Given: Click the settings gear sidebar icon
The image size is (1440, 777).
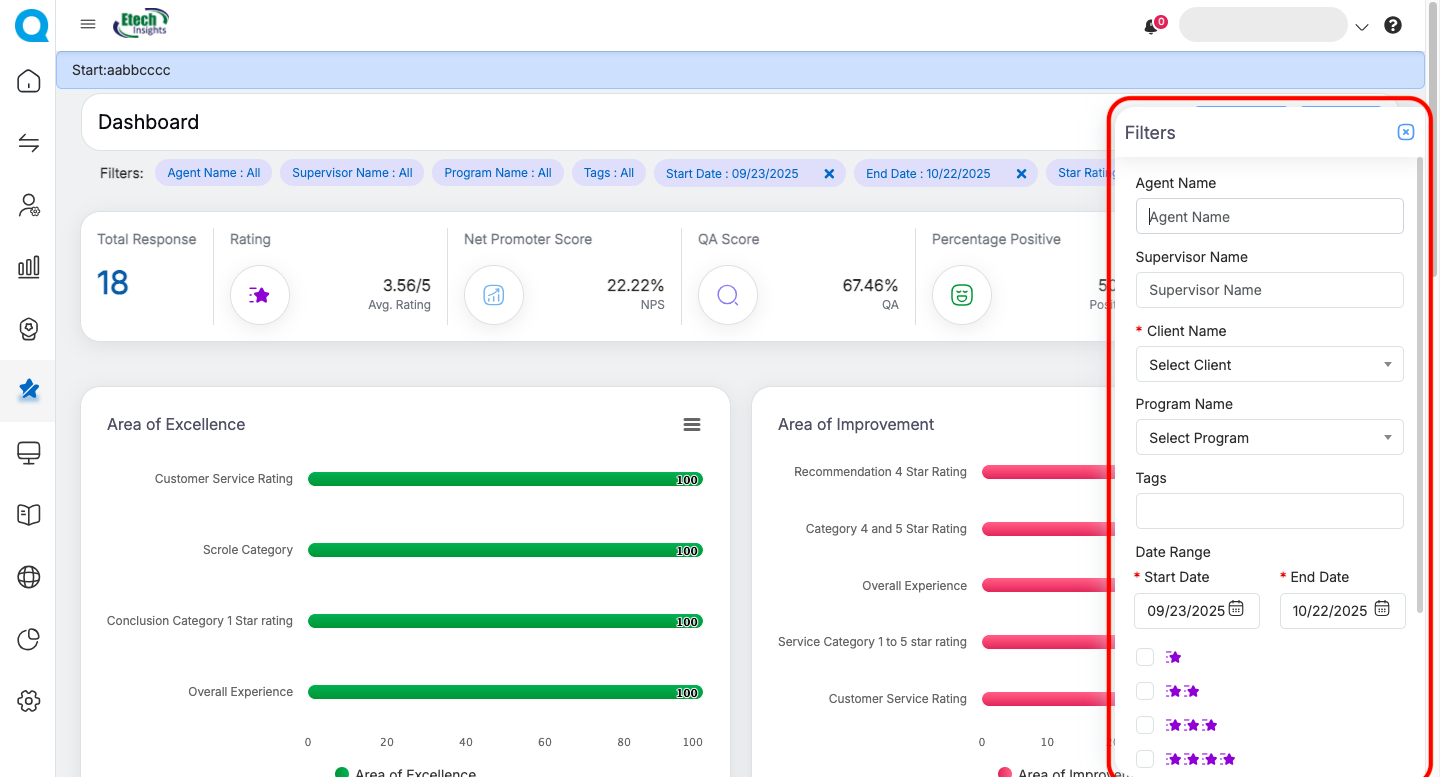Looking at the screenshot, I should tap(29, 701).
